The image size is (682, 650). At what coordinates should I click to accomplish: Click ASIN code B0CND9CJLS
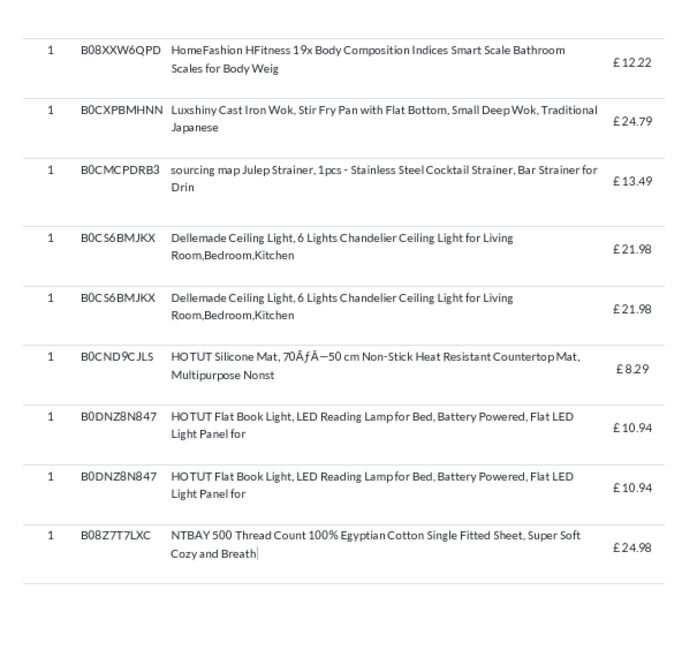click(117, 357)
